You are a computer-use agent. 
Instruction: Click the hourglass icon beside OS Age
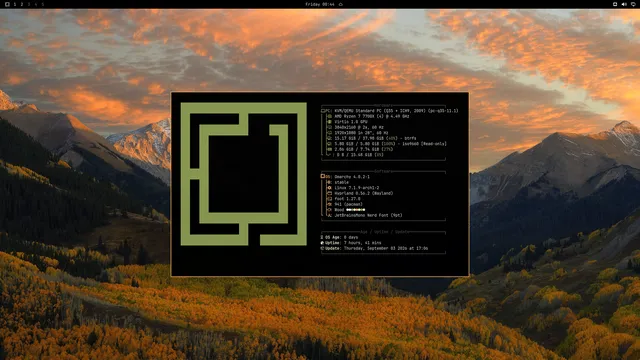click(x=322, y=237)
